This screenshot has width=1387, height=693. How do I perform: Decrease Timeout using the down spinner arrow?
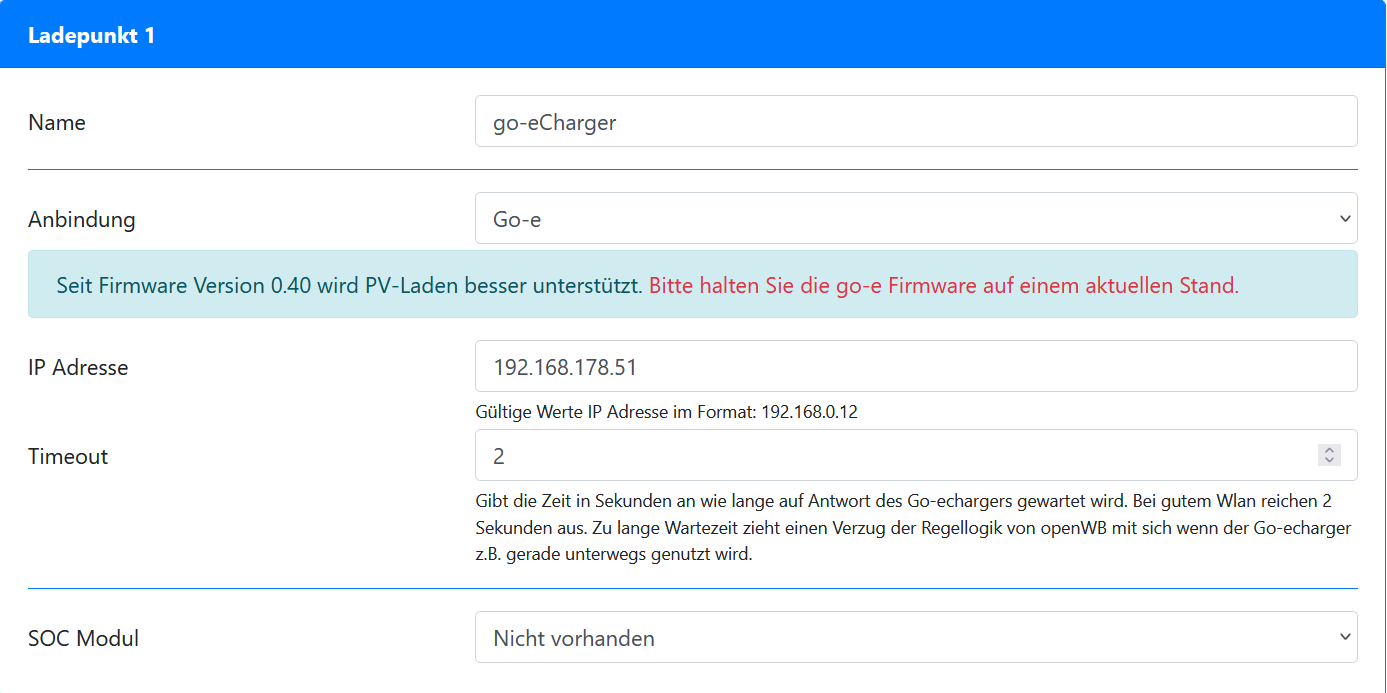click(x=1329, y=461)
